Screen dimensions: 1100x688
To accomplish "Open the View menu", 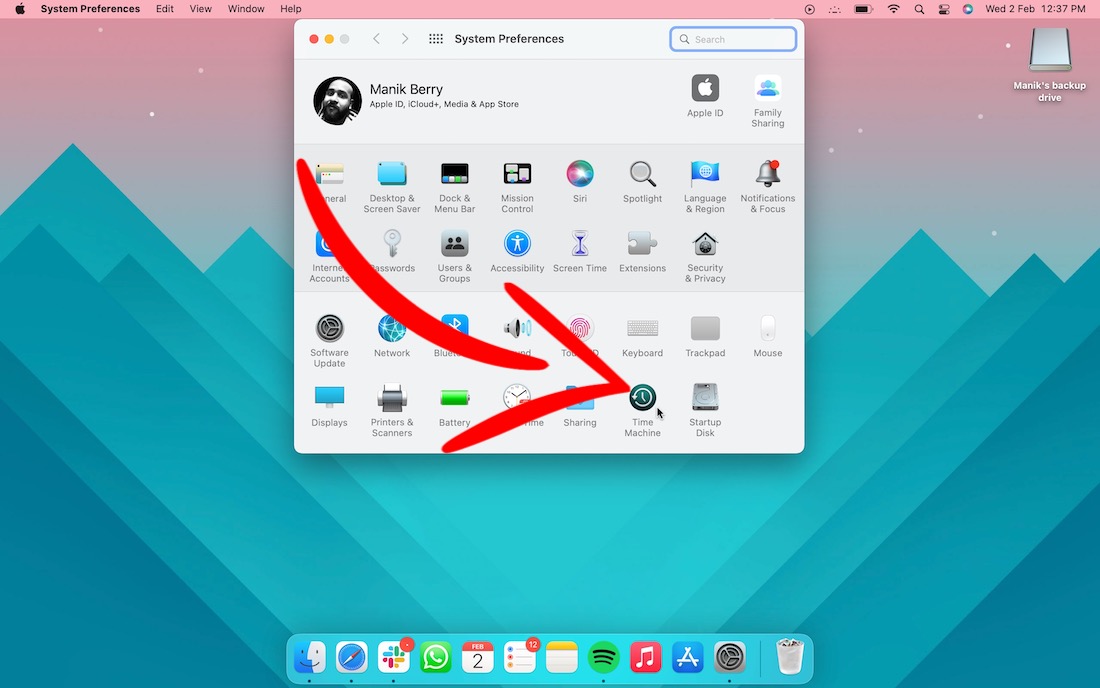I will (200, 9).
